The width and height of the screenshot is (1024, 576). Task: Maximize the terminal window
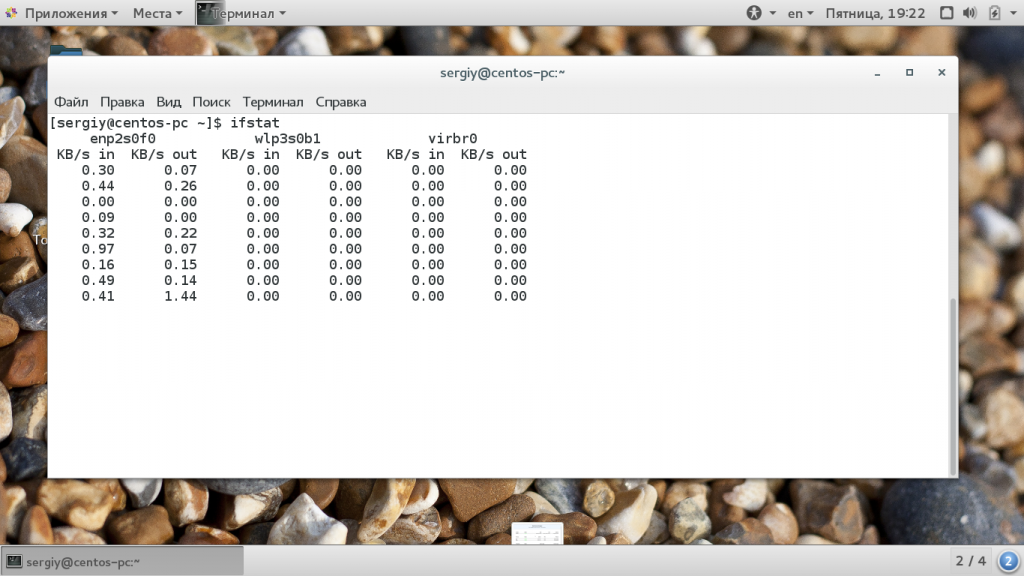pyautogui.click(x=909, y=73)
